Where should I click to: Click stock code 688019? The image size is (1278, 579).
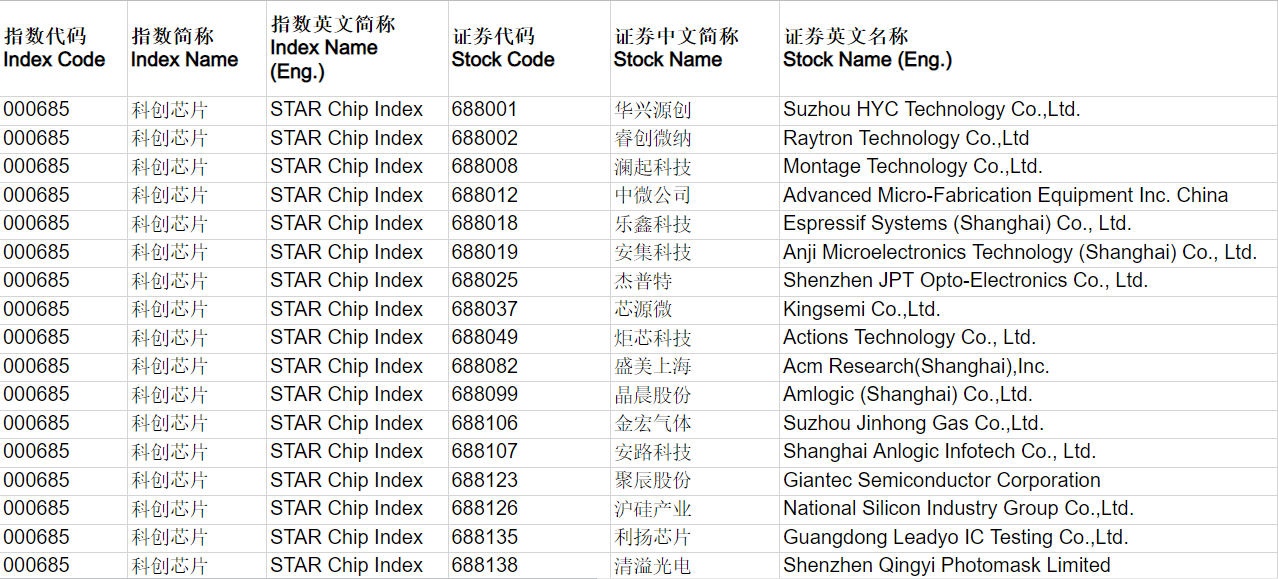click(485, 252)
